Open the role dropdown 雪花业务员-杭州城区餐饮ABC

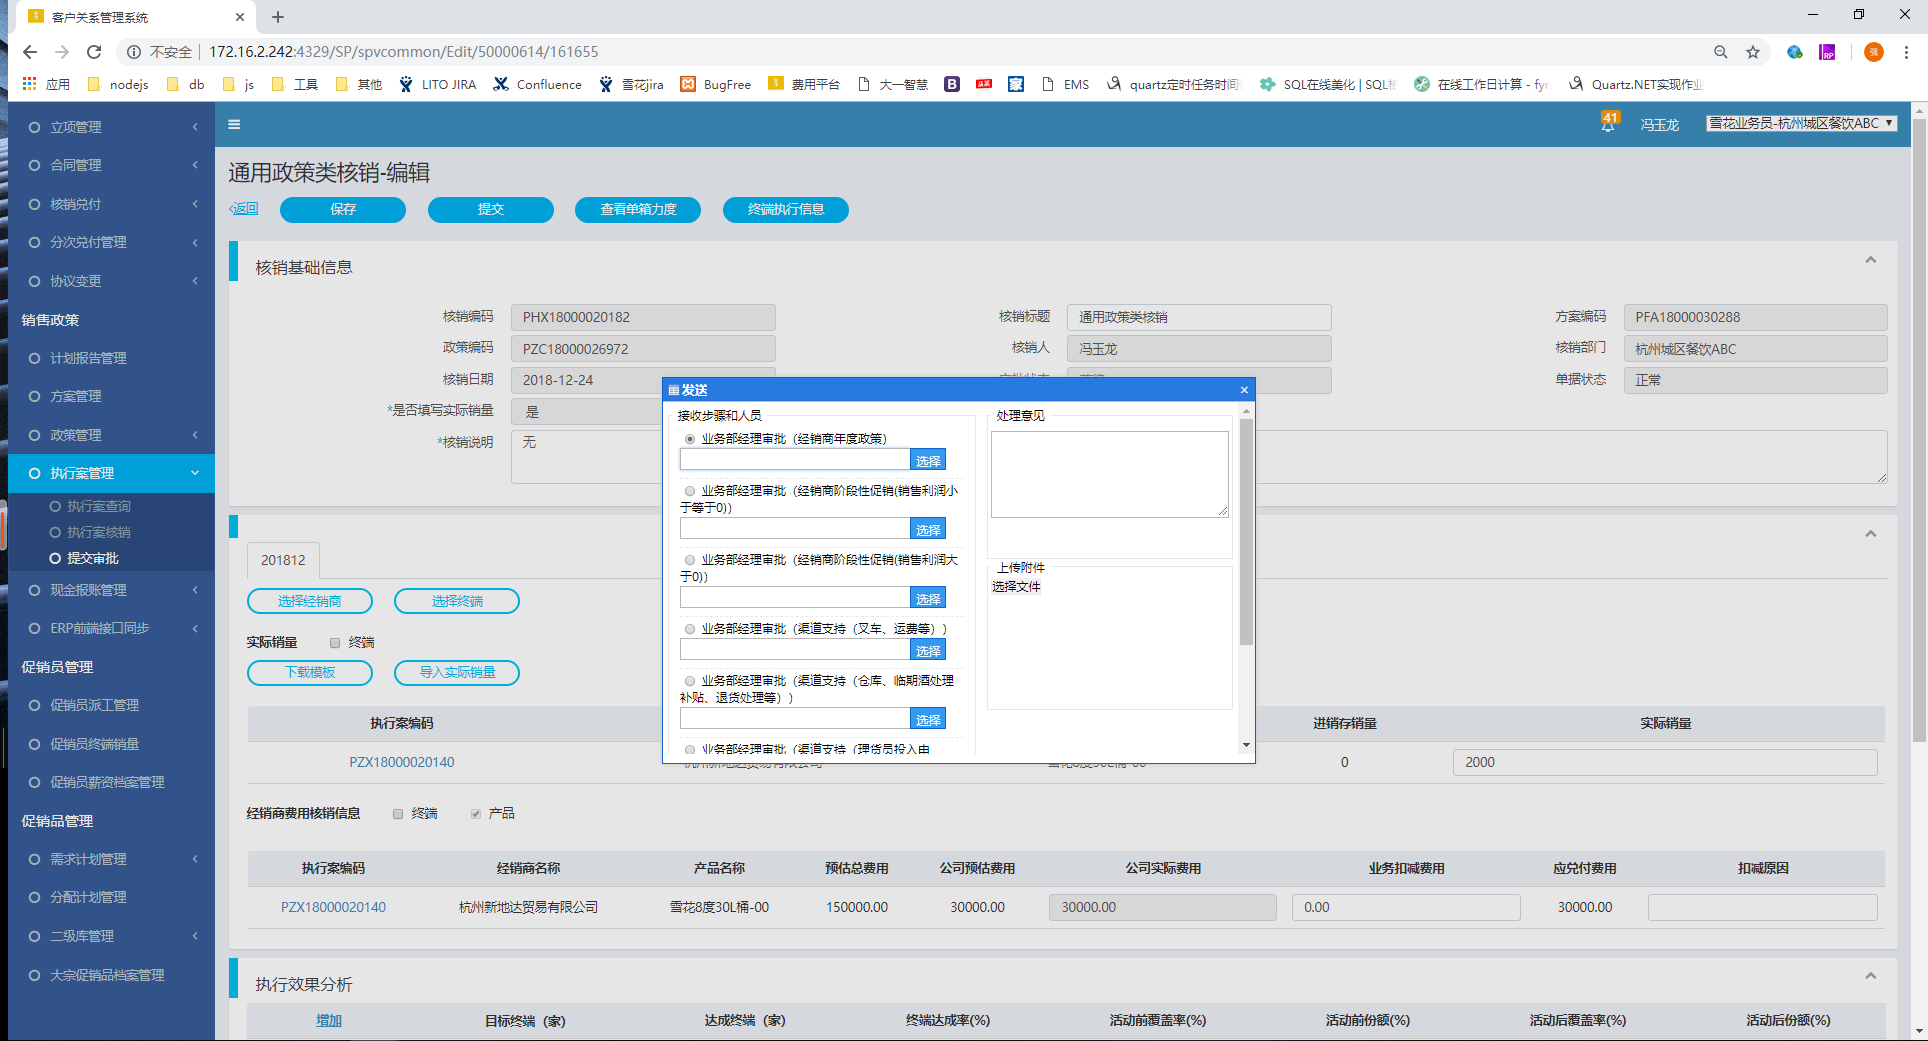1801,123
